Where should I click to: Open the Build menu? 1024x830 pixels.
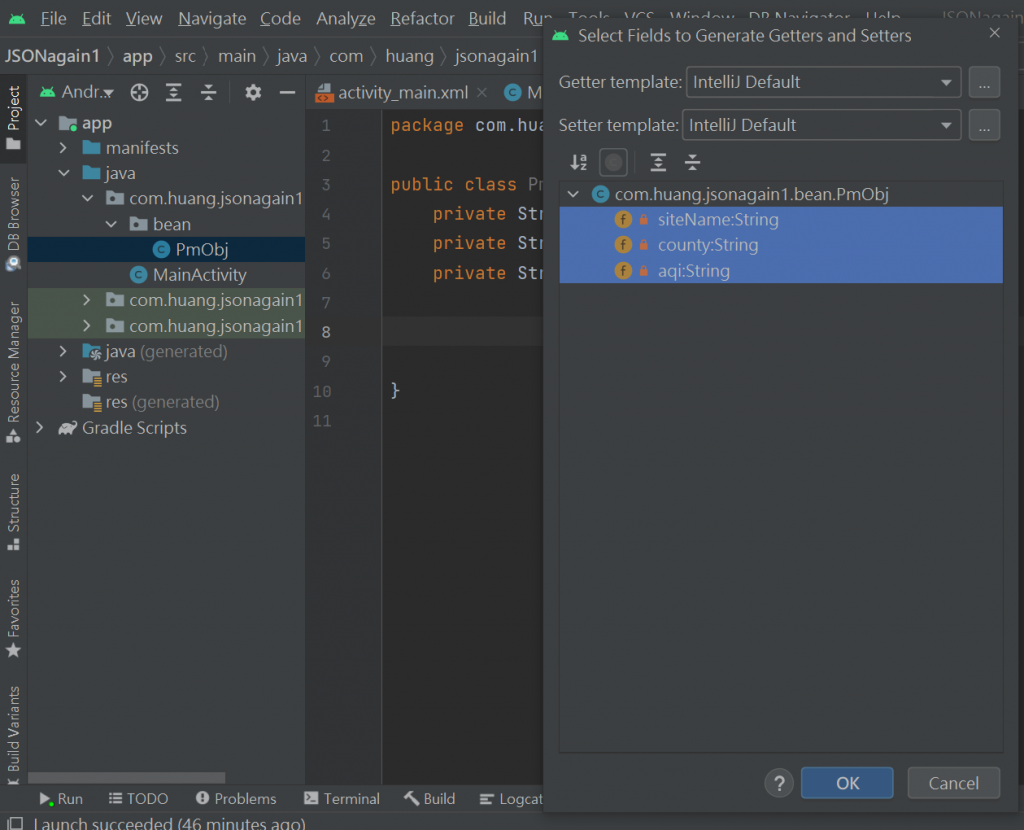coord(487,18)
